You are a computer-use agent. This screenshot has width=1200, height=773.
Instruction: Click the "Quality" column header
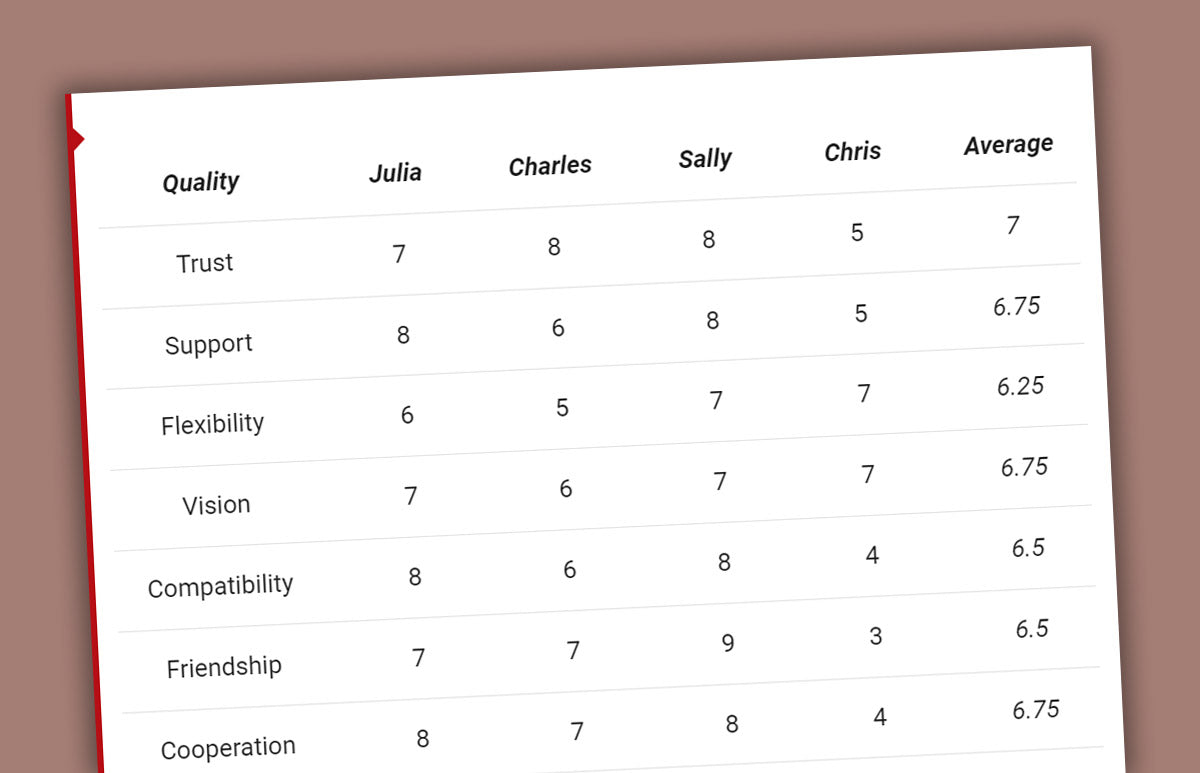201,182
